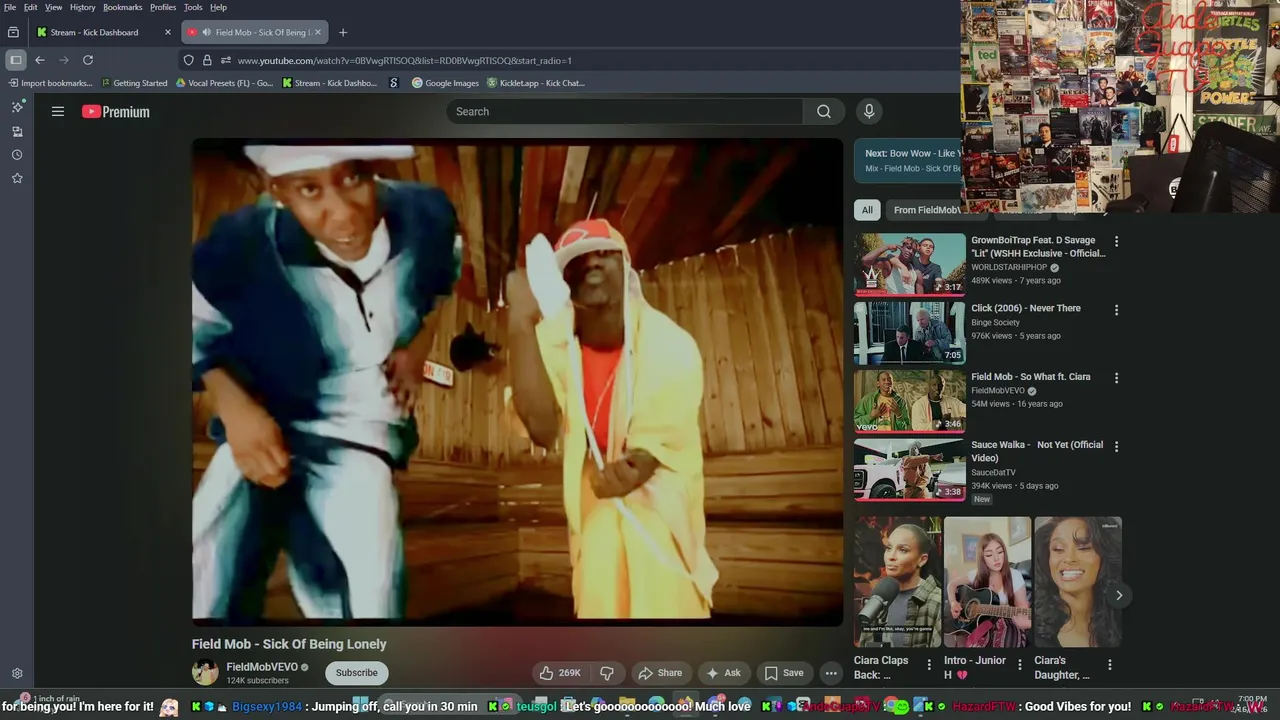Open options menu for So What ft. Ciara
Screen dimensions: 1280x720
tap(1116, 378)
